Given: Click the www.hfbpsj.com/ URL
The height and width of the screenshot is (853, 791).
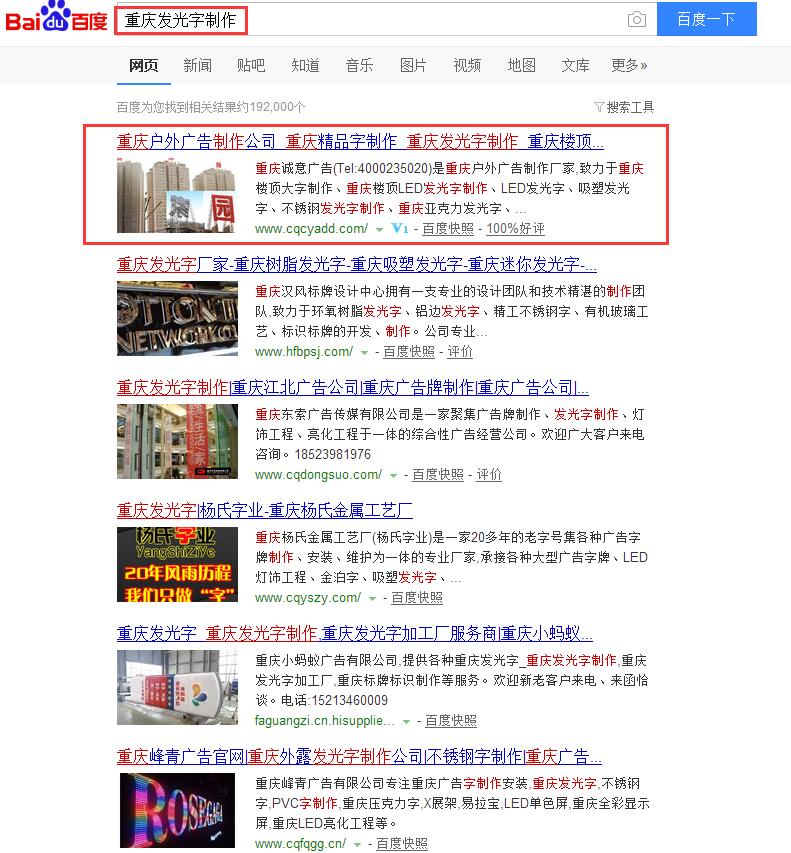Looking at the screenshot, I should (304, 352).
